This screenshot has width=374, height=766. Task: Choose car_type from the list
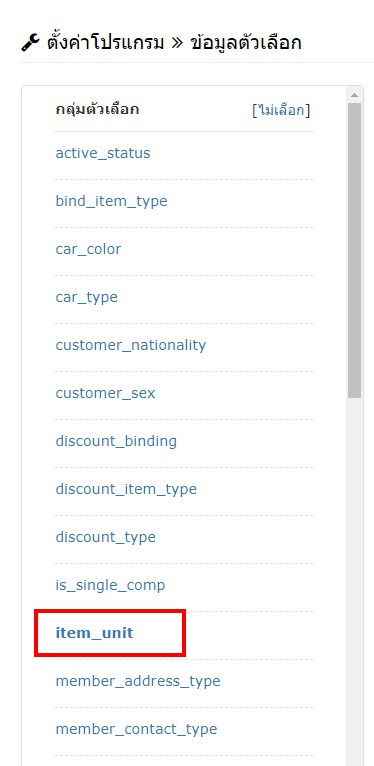click(86, 297)
